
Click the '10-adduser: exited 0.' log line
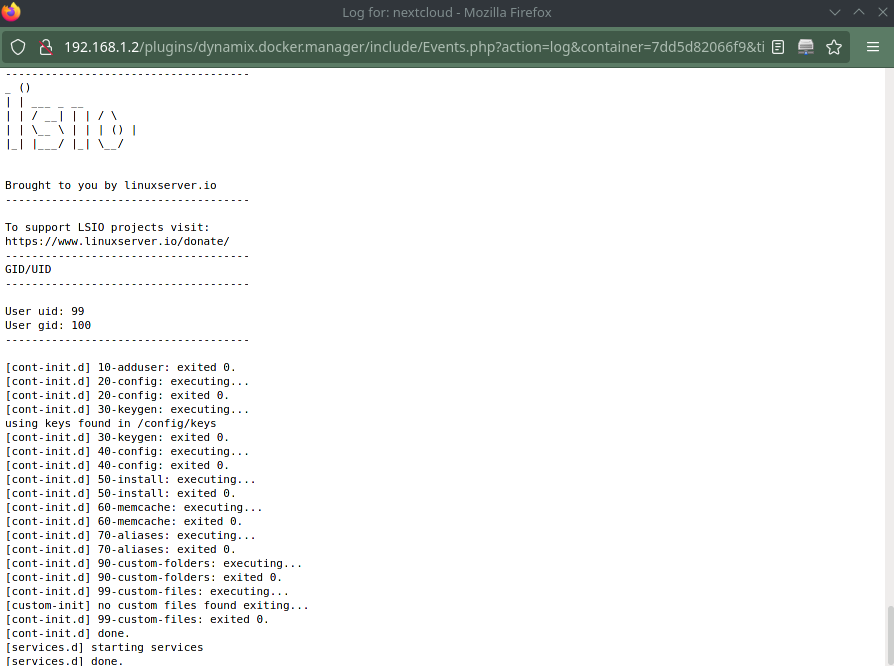click(120, 367)
